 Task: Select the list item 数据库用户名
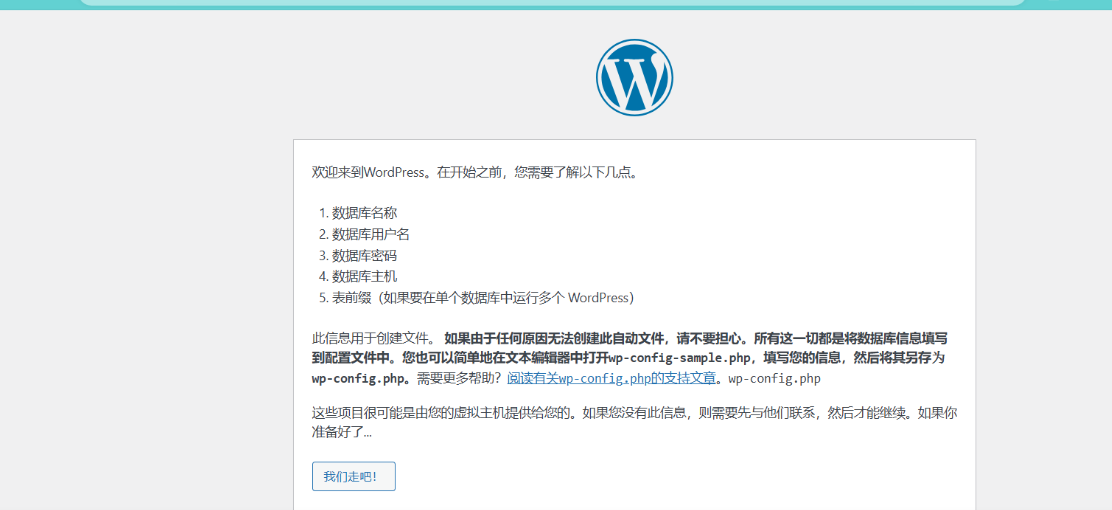(x=371, y=234)
